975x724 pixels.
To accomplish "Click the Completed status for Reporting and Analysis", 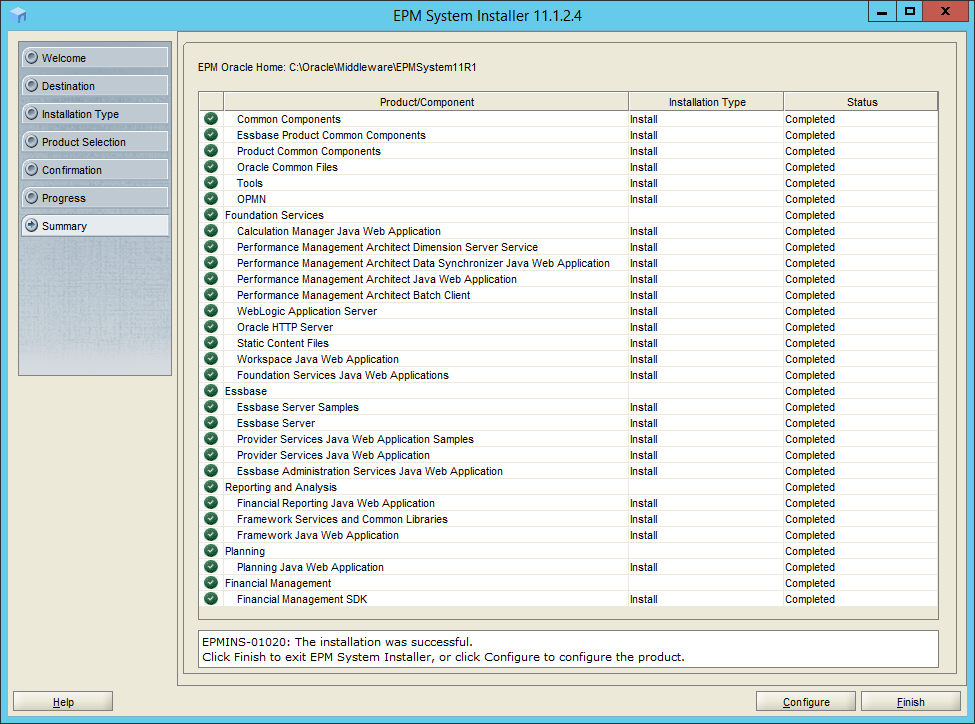I will click(810, 487).
